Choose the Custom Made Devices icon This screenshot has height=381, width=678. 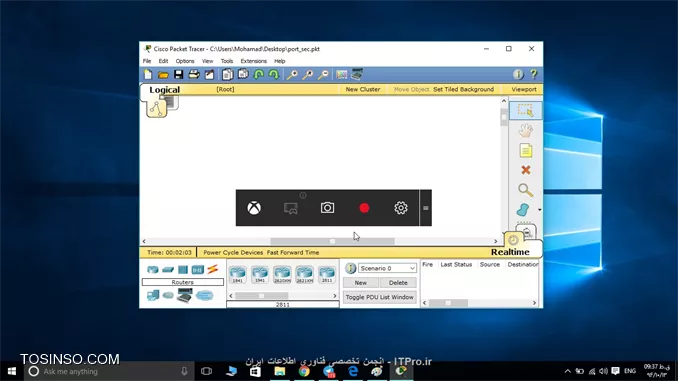click(x=185, y=295)
